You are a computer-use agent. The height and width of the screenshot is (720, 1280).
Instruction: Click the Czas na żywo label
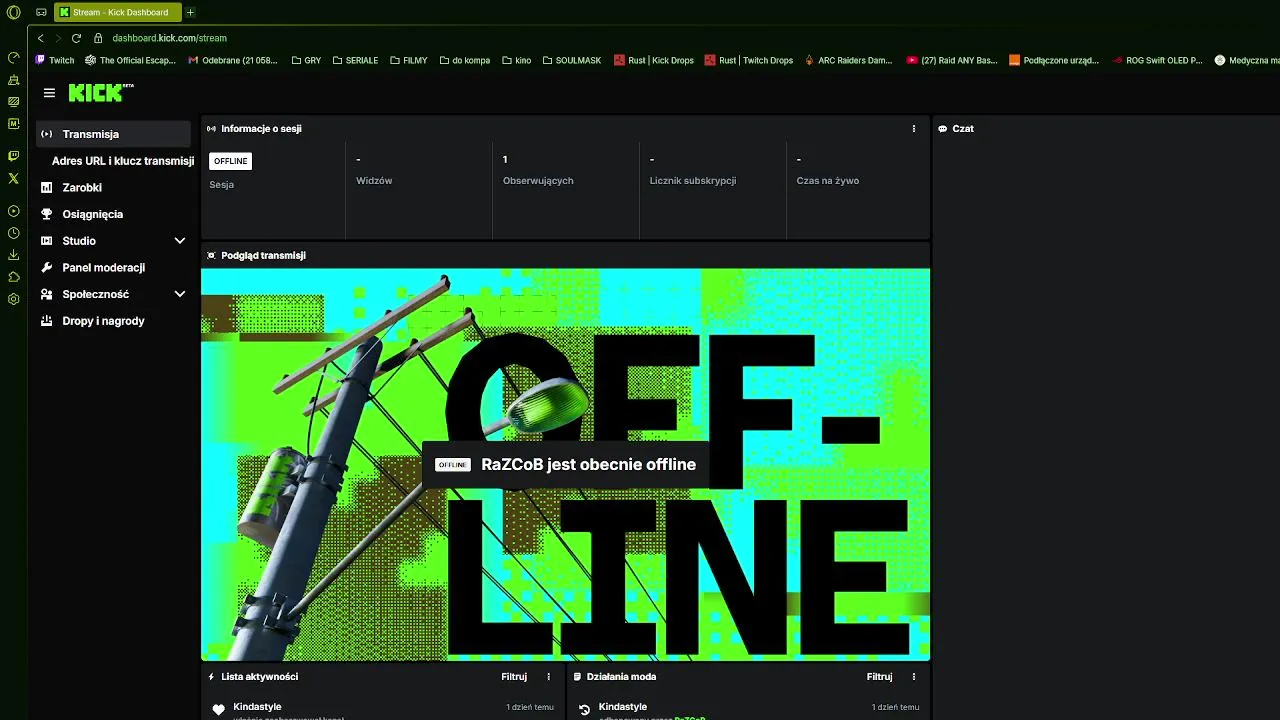828,181
